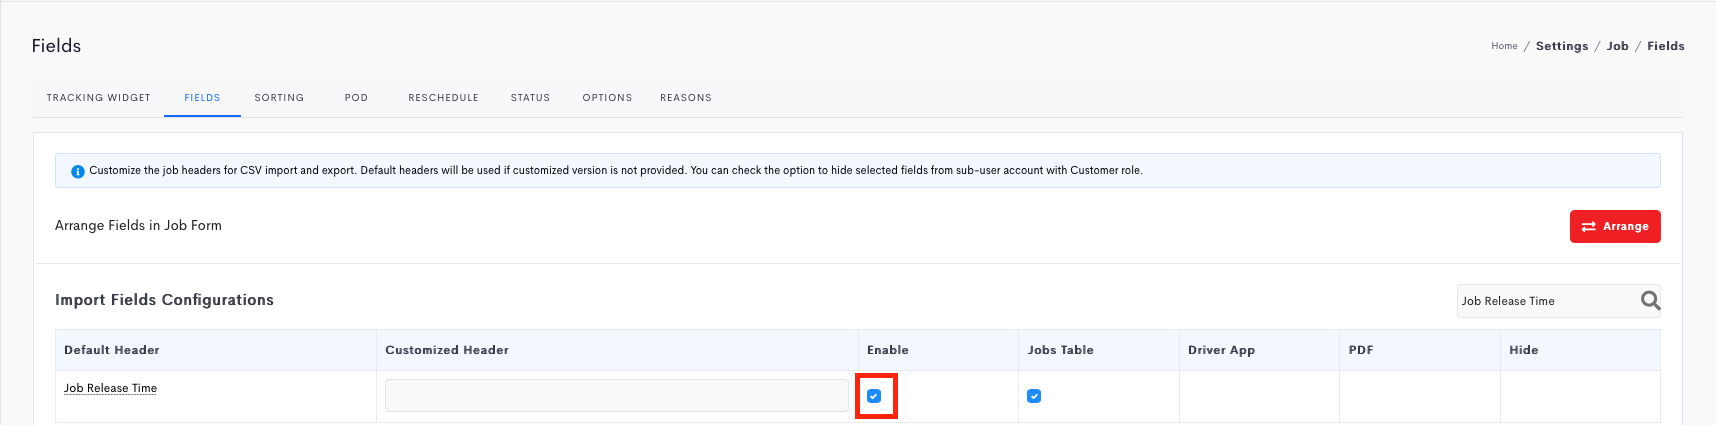
Task: Open the Options tab
Action: 607,98
